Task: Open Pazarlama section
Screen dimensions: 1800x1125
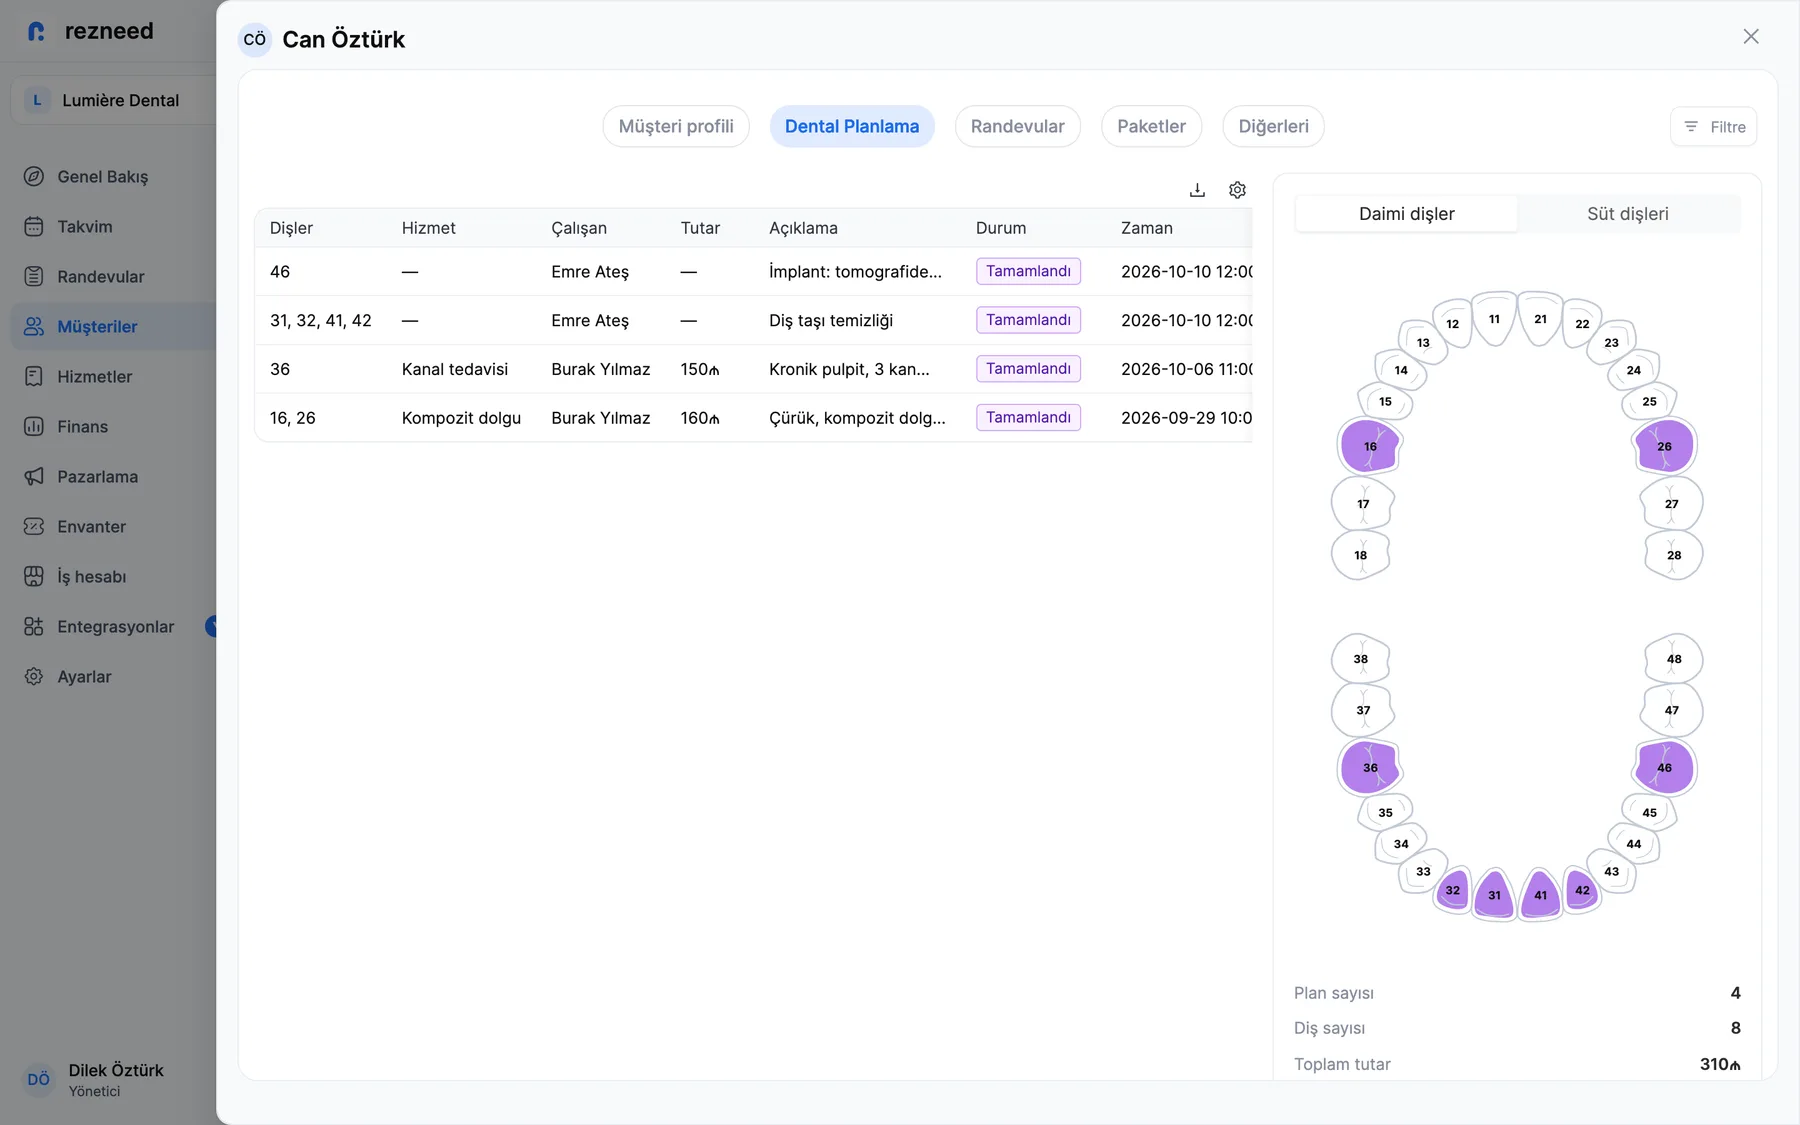Action: pyautogui.click(x=97, y=477)
